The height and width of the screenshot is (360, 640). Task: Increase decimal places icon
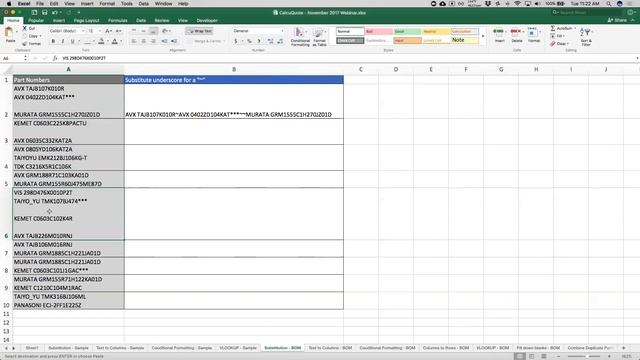pos(270,41)
